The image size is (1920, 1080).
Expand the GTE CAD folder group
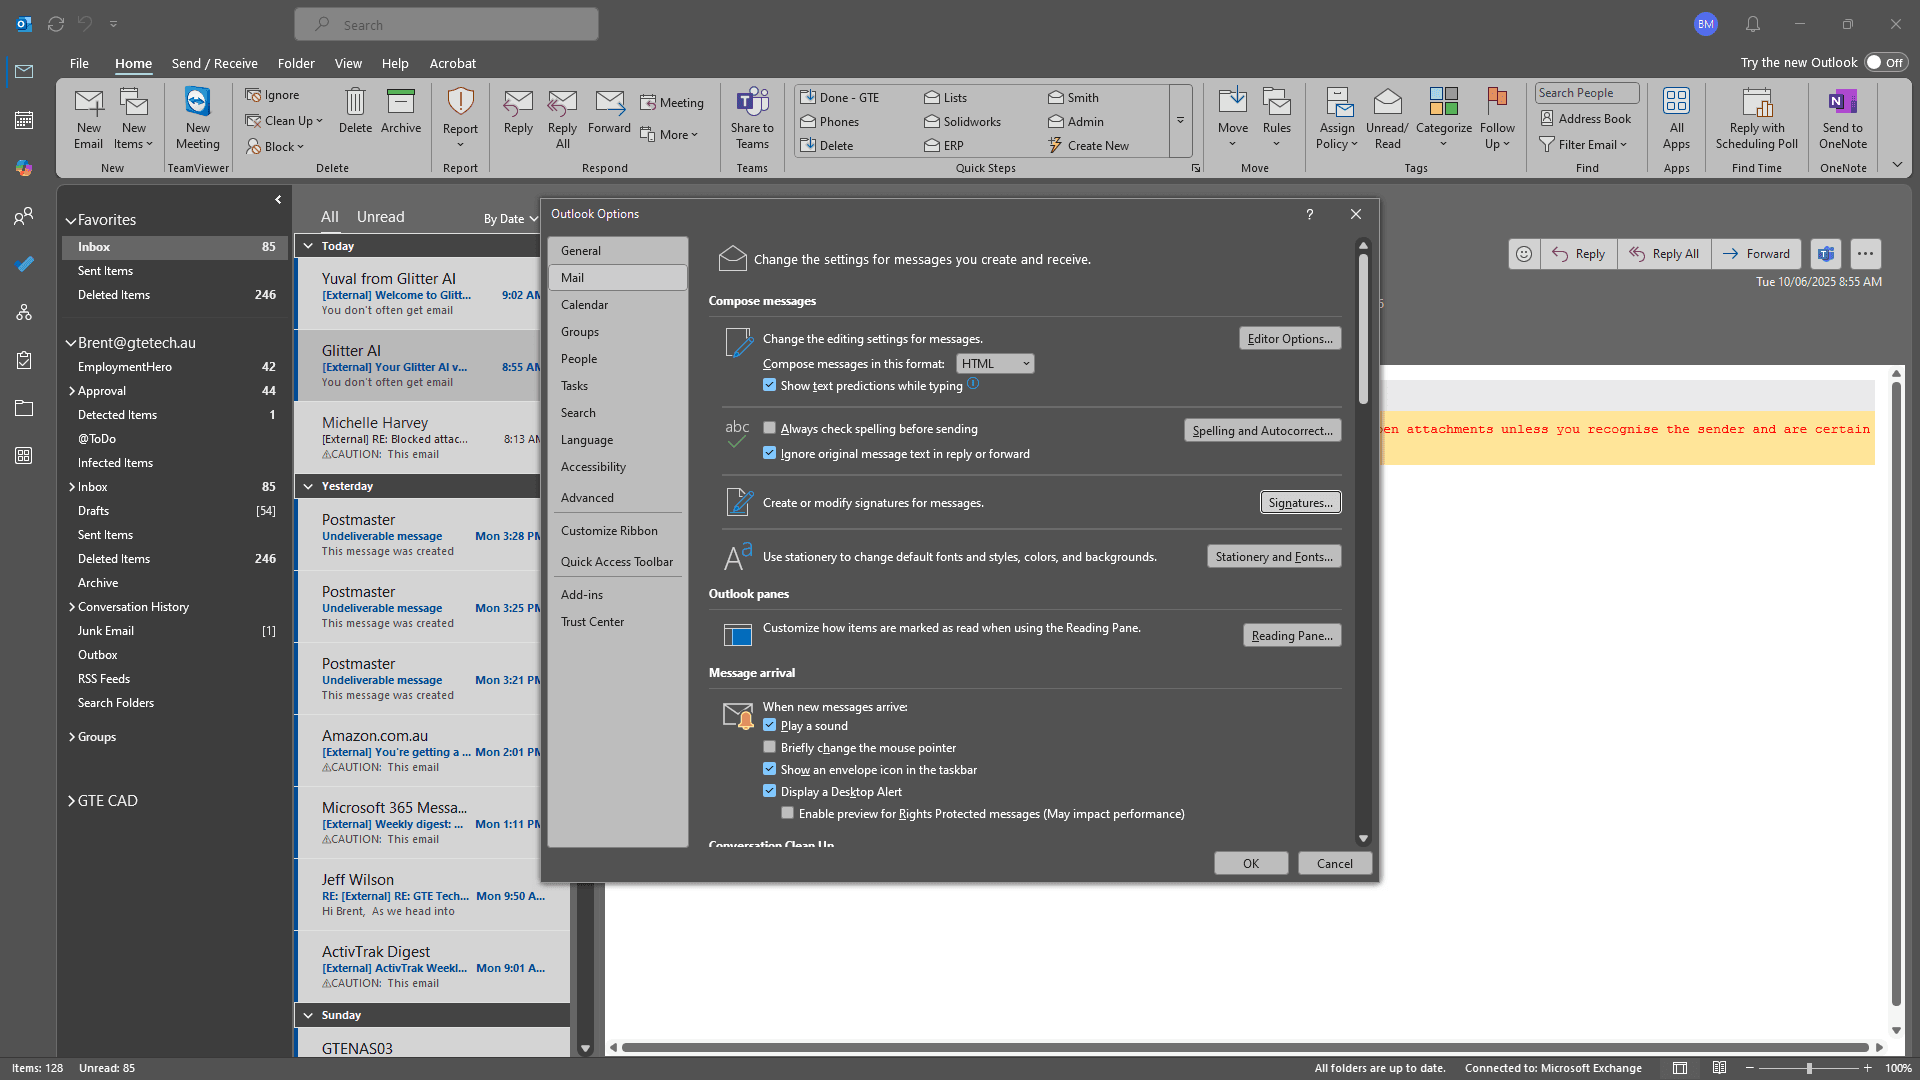pyautogui.click(x=71, y=801)
